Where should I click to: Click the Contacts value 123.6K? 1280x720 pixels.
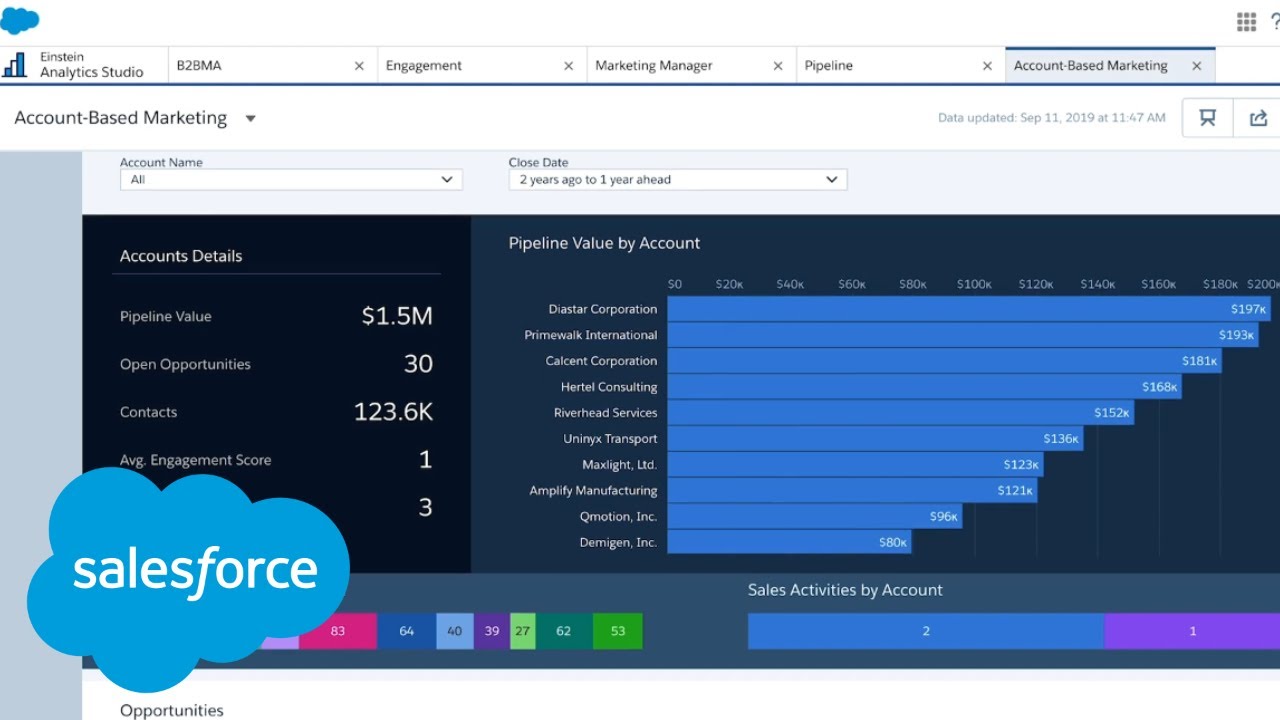394,412
